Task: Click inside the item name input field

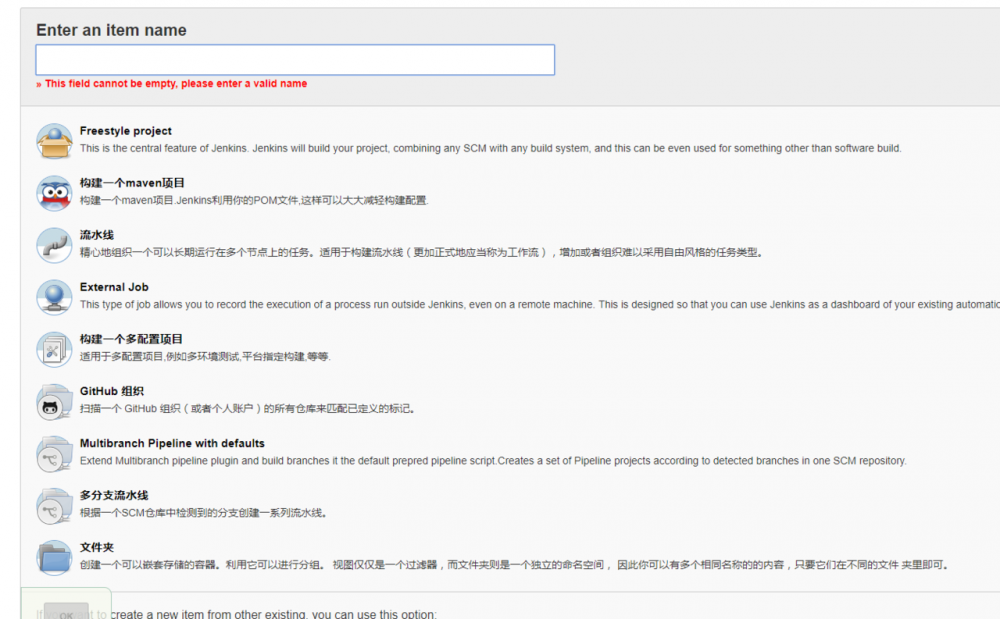Action: click(295, 59)
